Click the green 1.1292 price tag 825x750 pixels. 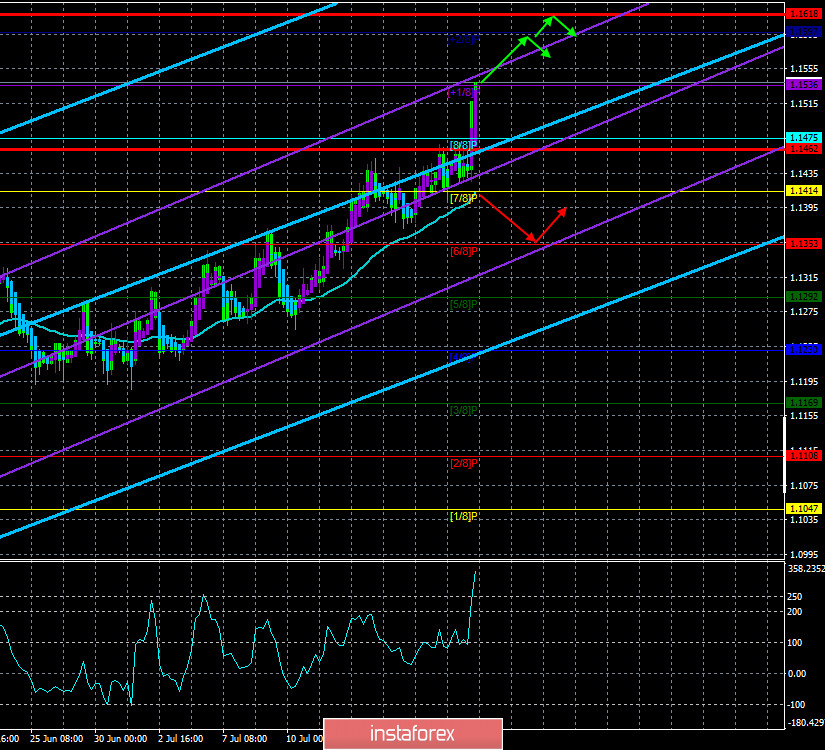point(804,296)
